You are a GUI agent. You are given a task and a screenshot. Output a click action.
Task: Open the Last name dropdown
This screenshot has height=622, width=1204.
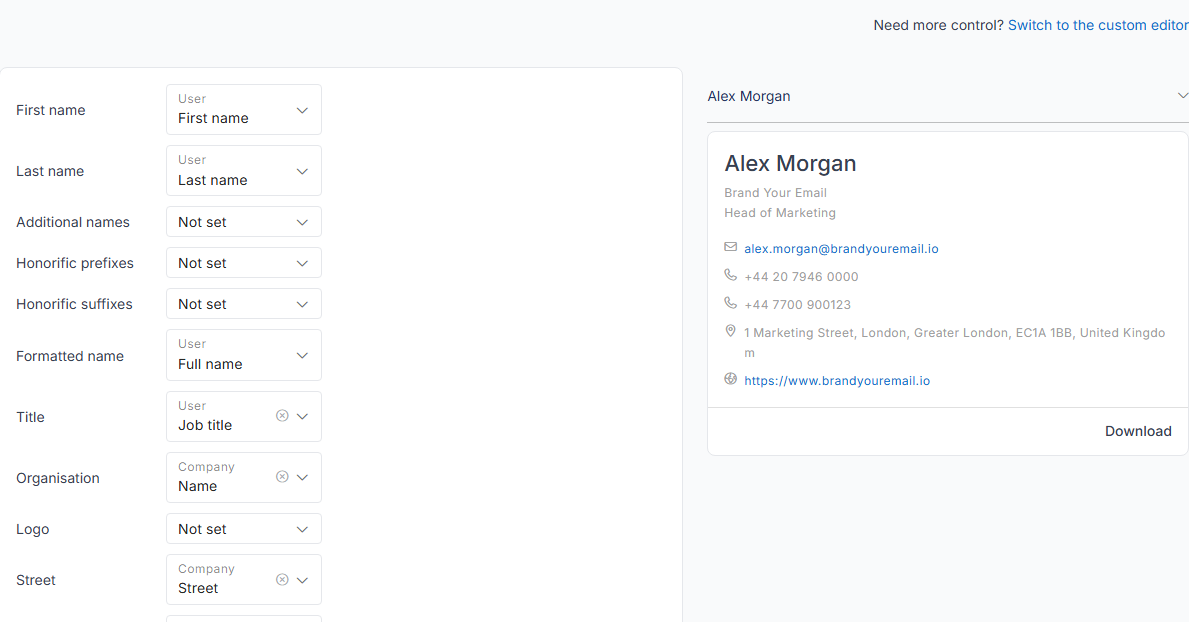(x=244, y=170)
